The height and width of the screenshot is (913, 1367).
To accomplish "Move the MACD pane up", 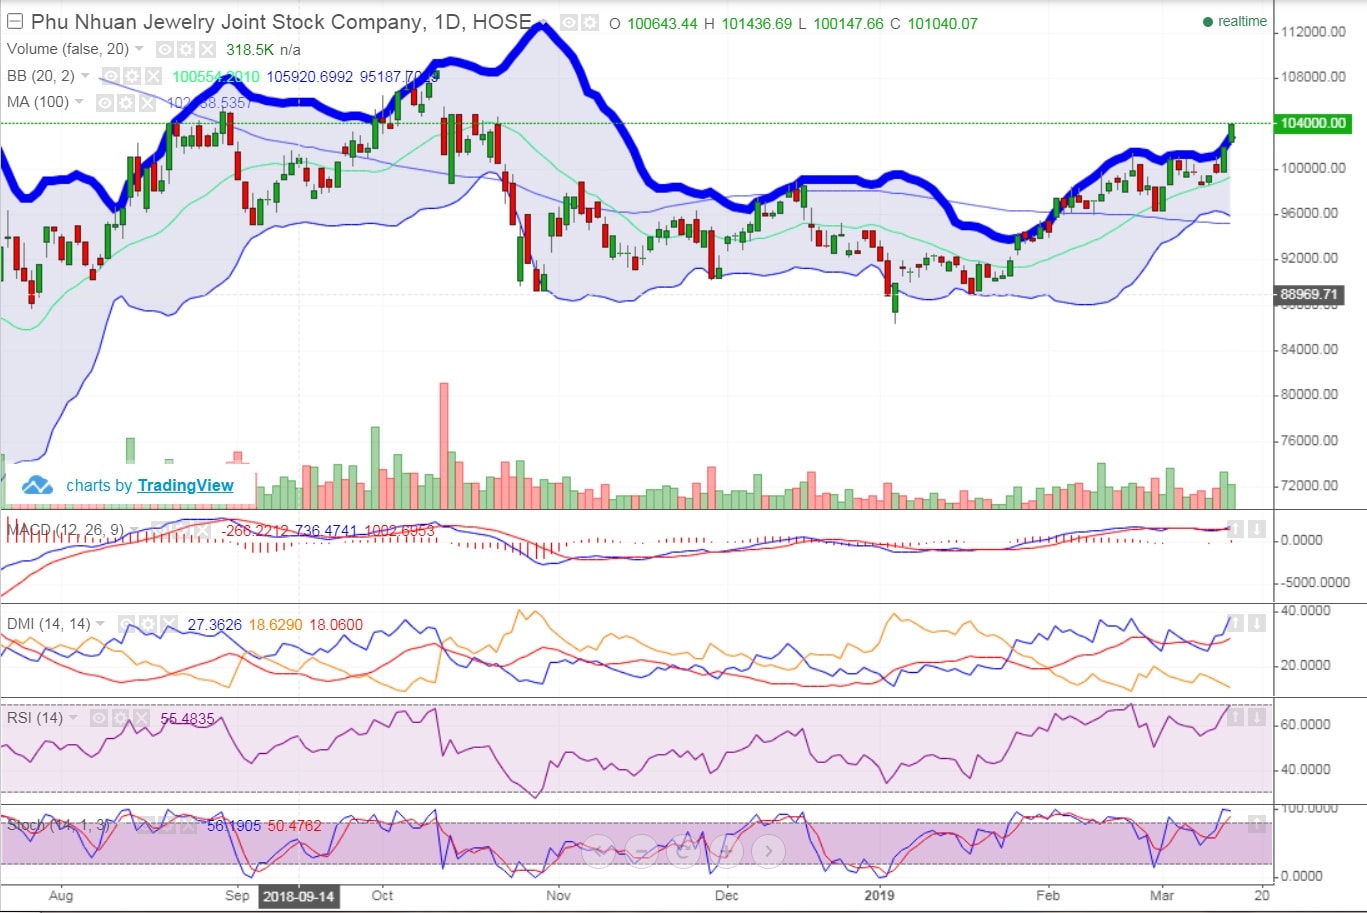I will pyautogui.click(x=1235, y=529).
